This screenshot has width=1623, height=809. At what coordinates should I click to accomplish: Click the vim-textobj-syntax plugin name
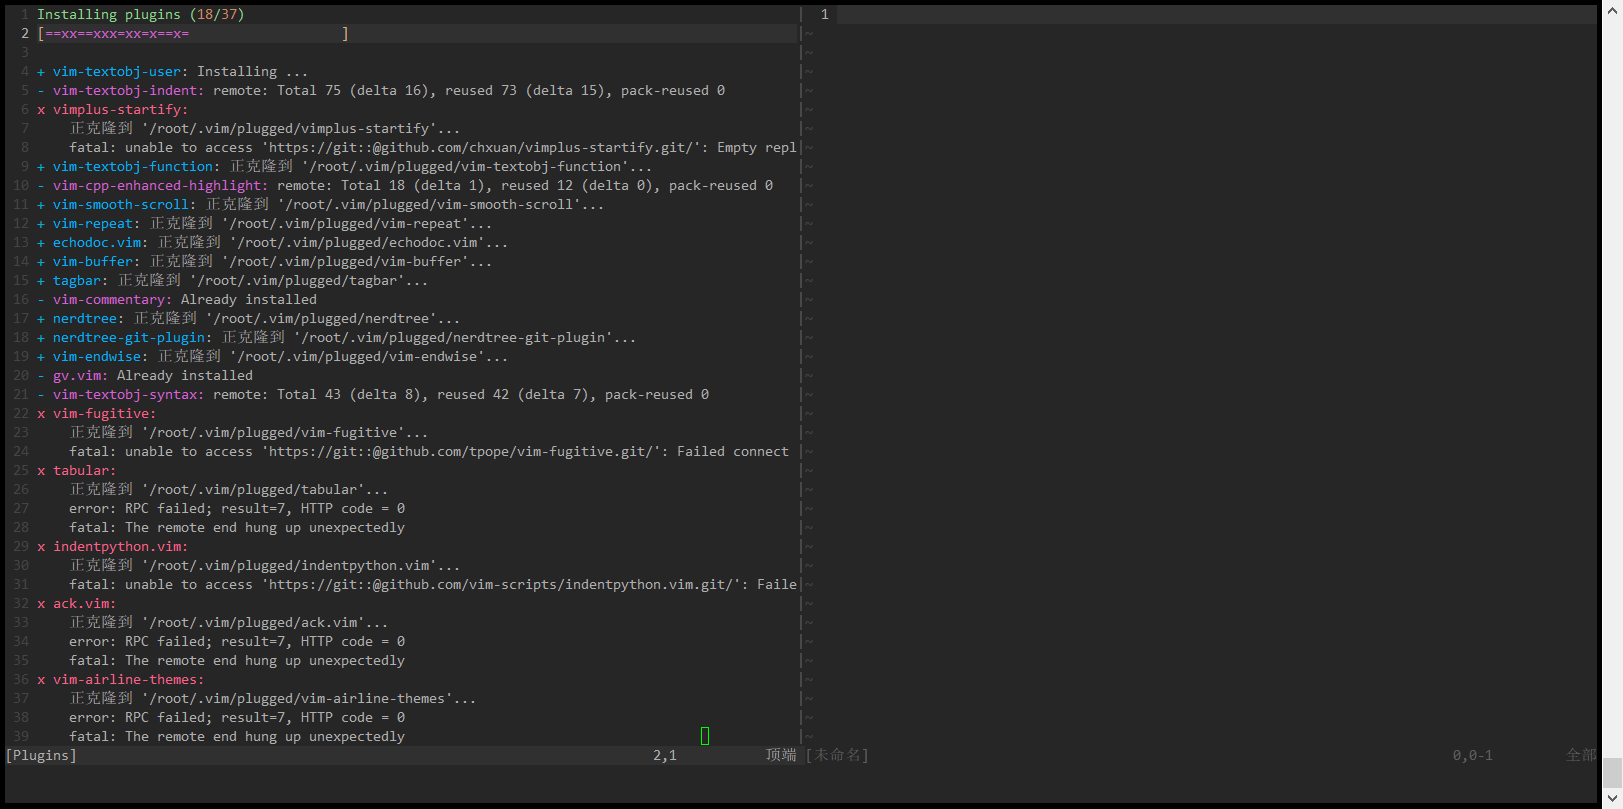coord(125,394)
